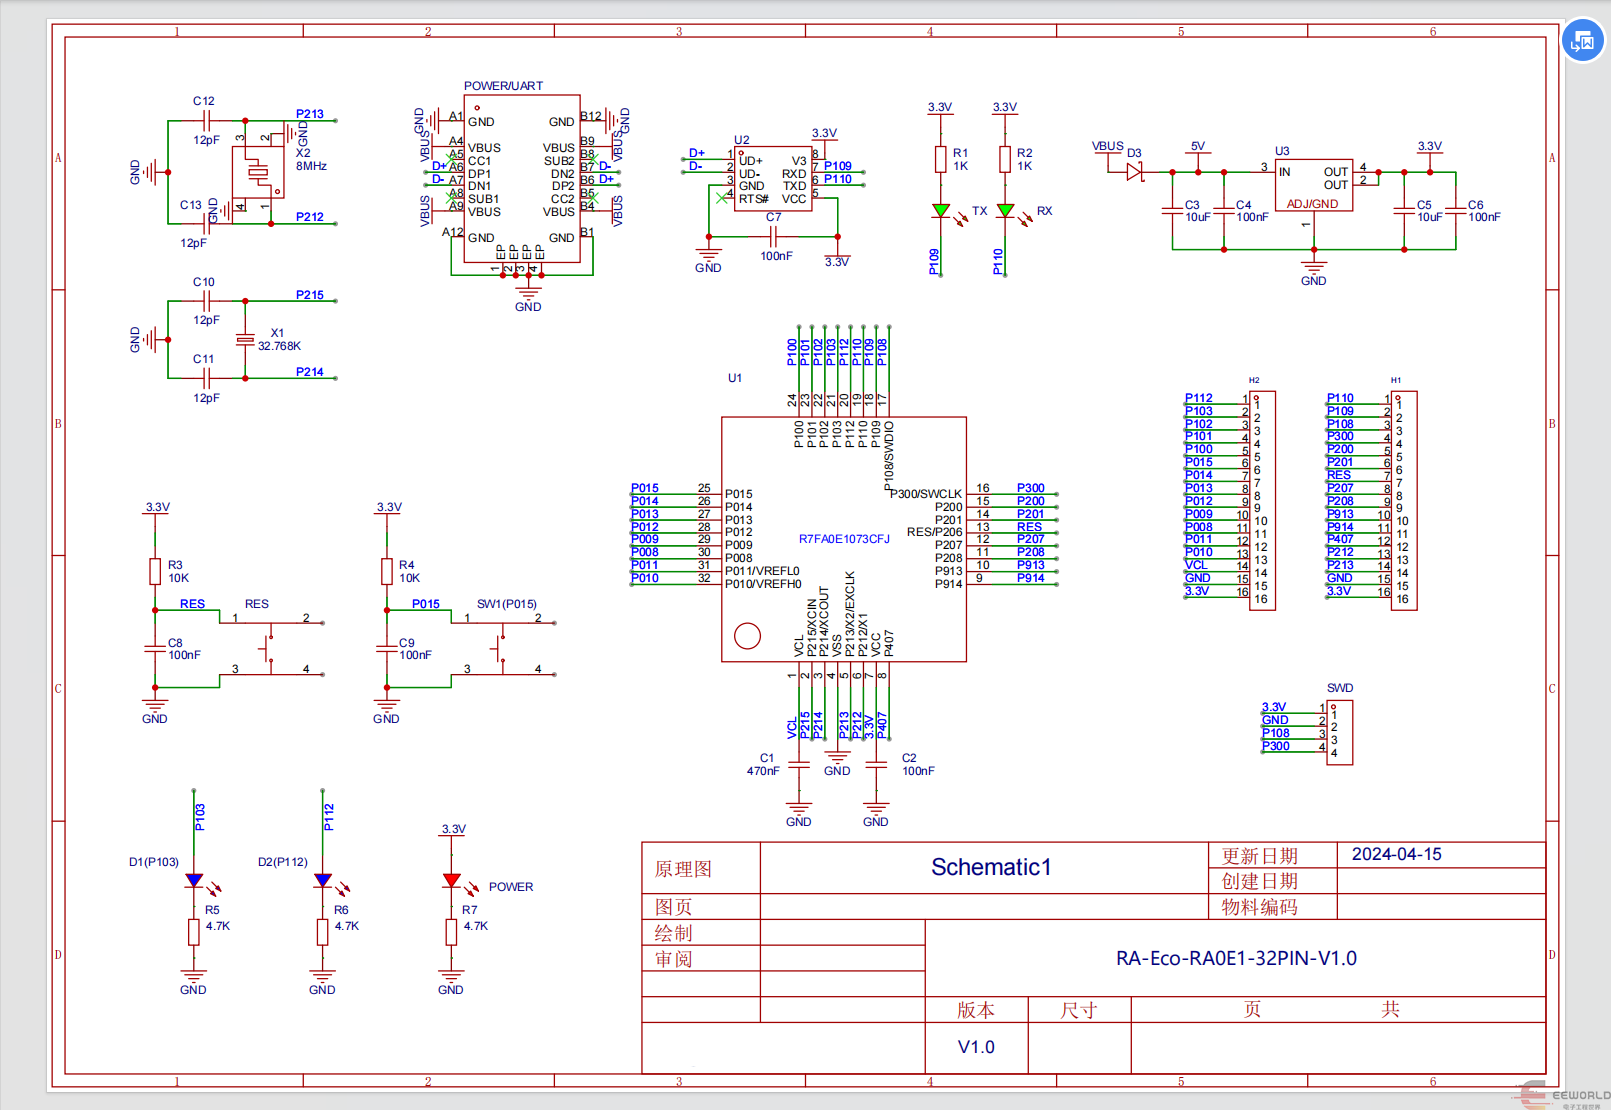This screenshot has height=1110, width=1611.
Task: Click the 2024-04-15 date value
Action: coord(1397,854)
